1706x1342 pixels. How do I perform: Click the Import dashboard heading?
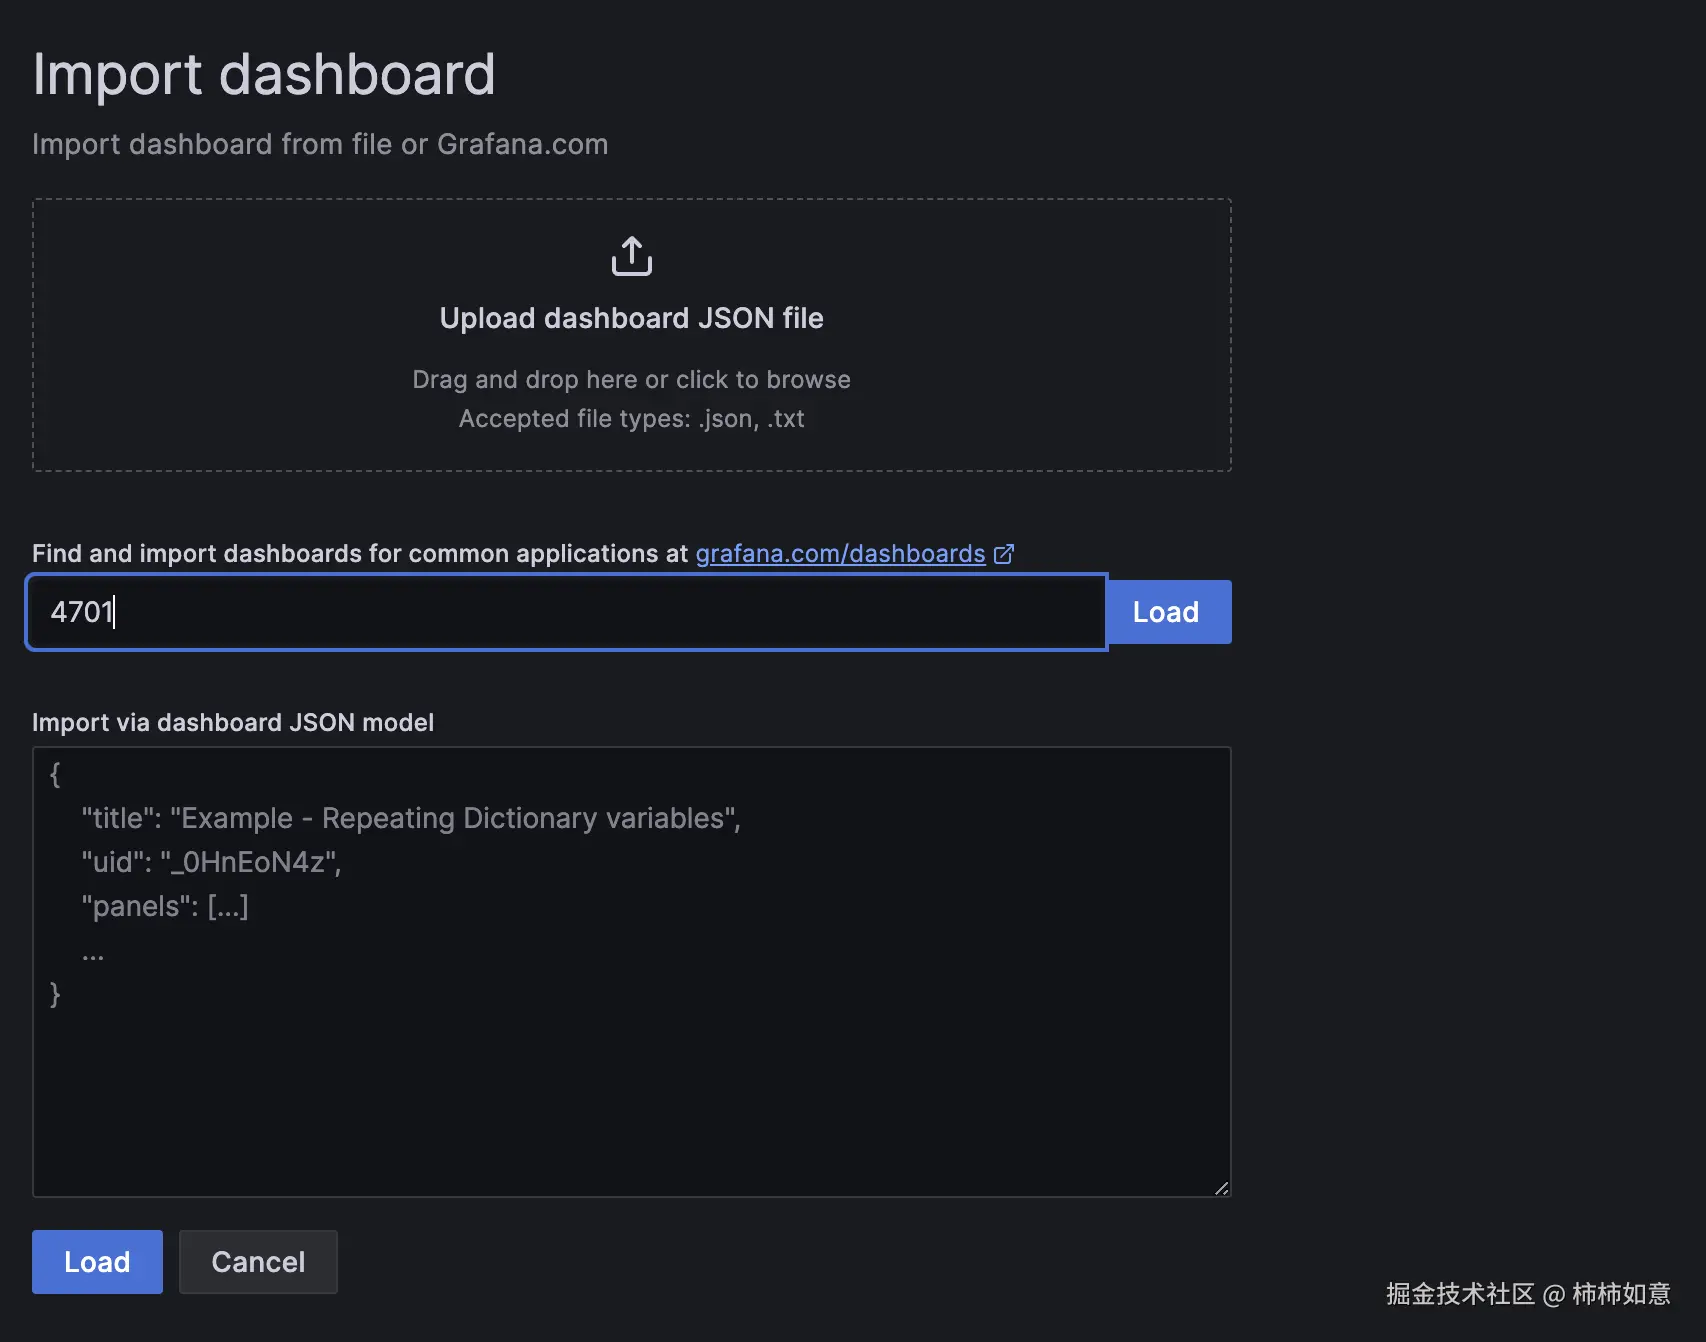264,73
